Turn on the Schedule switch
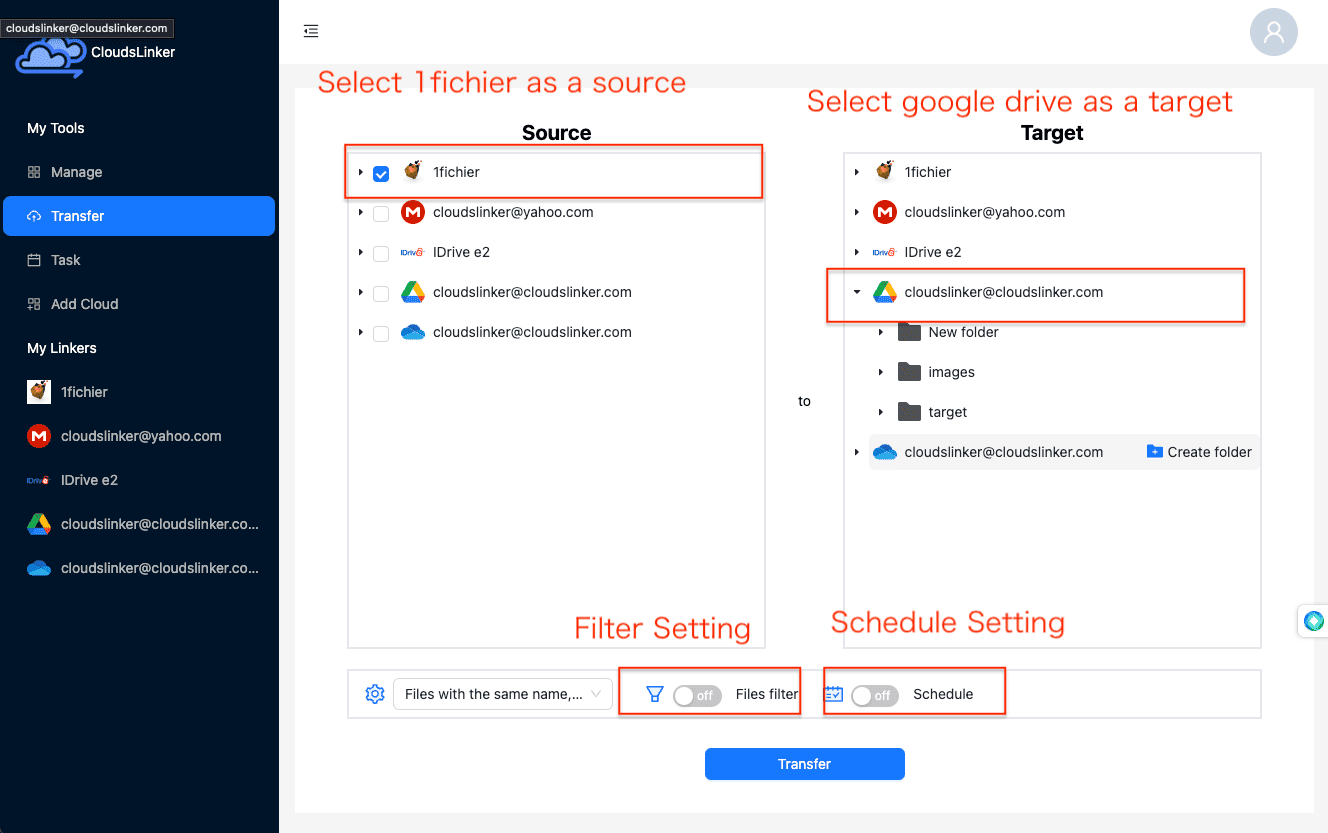1328x833 pixels. click(x=875, y=695)
